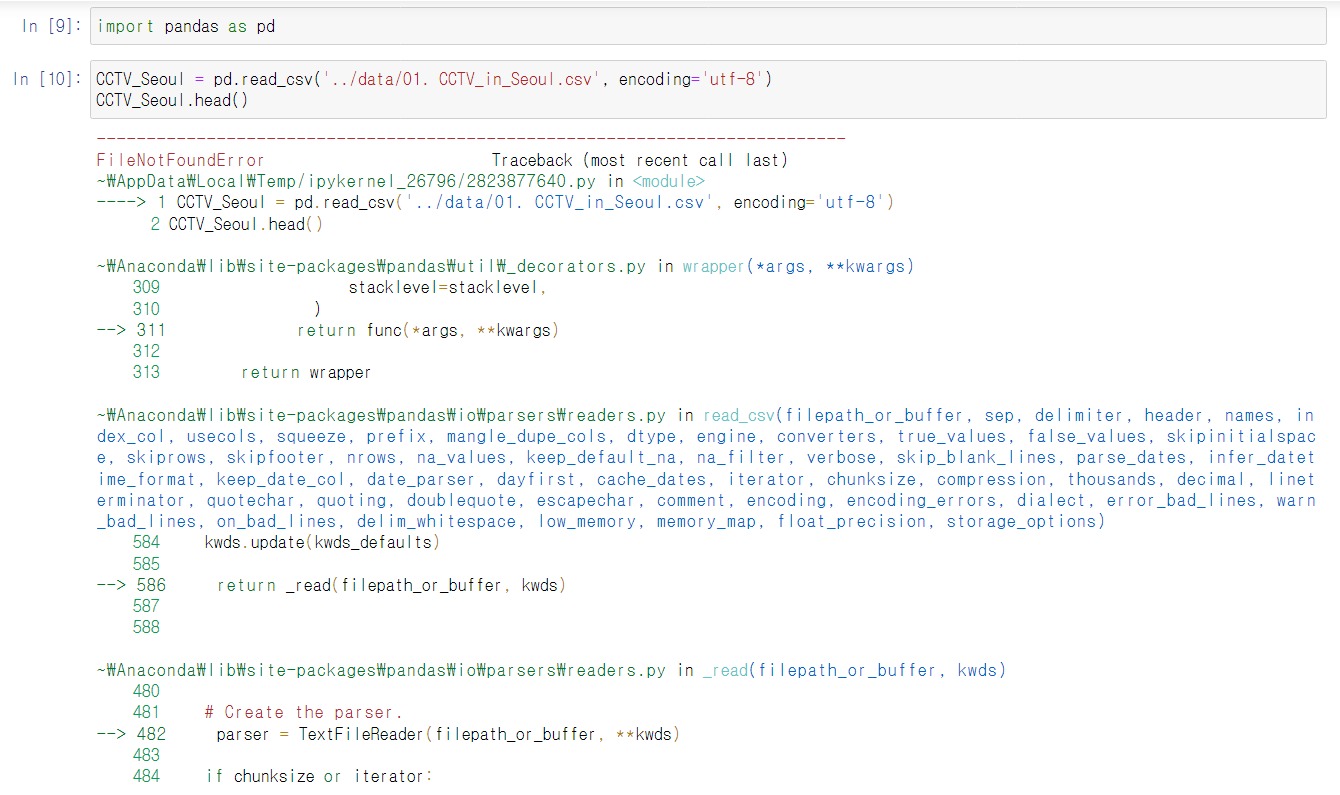The height and width of the screenshot is (795, 1340).
Task: Click arrow line '--> 311 return func(*args, **kwargs)'
Action: [x=327, y=330]
